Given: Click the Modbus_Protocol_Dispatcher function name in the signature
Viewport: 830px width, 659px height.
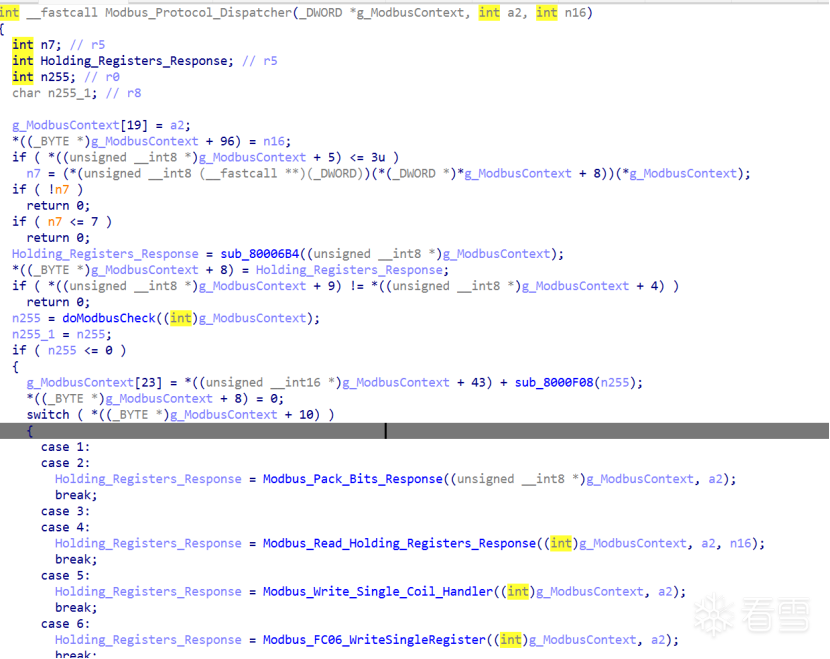Looking at the screenshot, I should tap(187, 12).
